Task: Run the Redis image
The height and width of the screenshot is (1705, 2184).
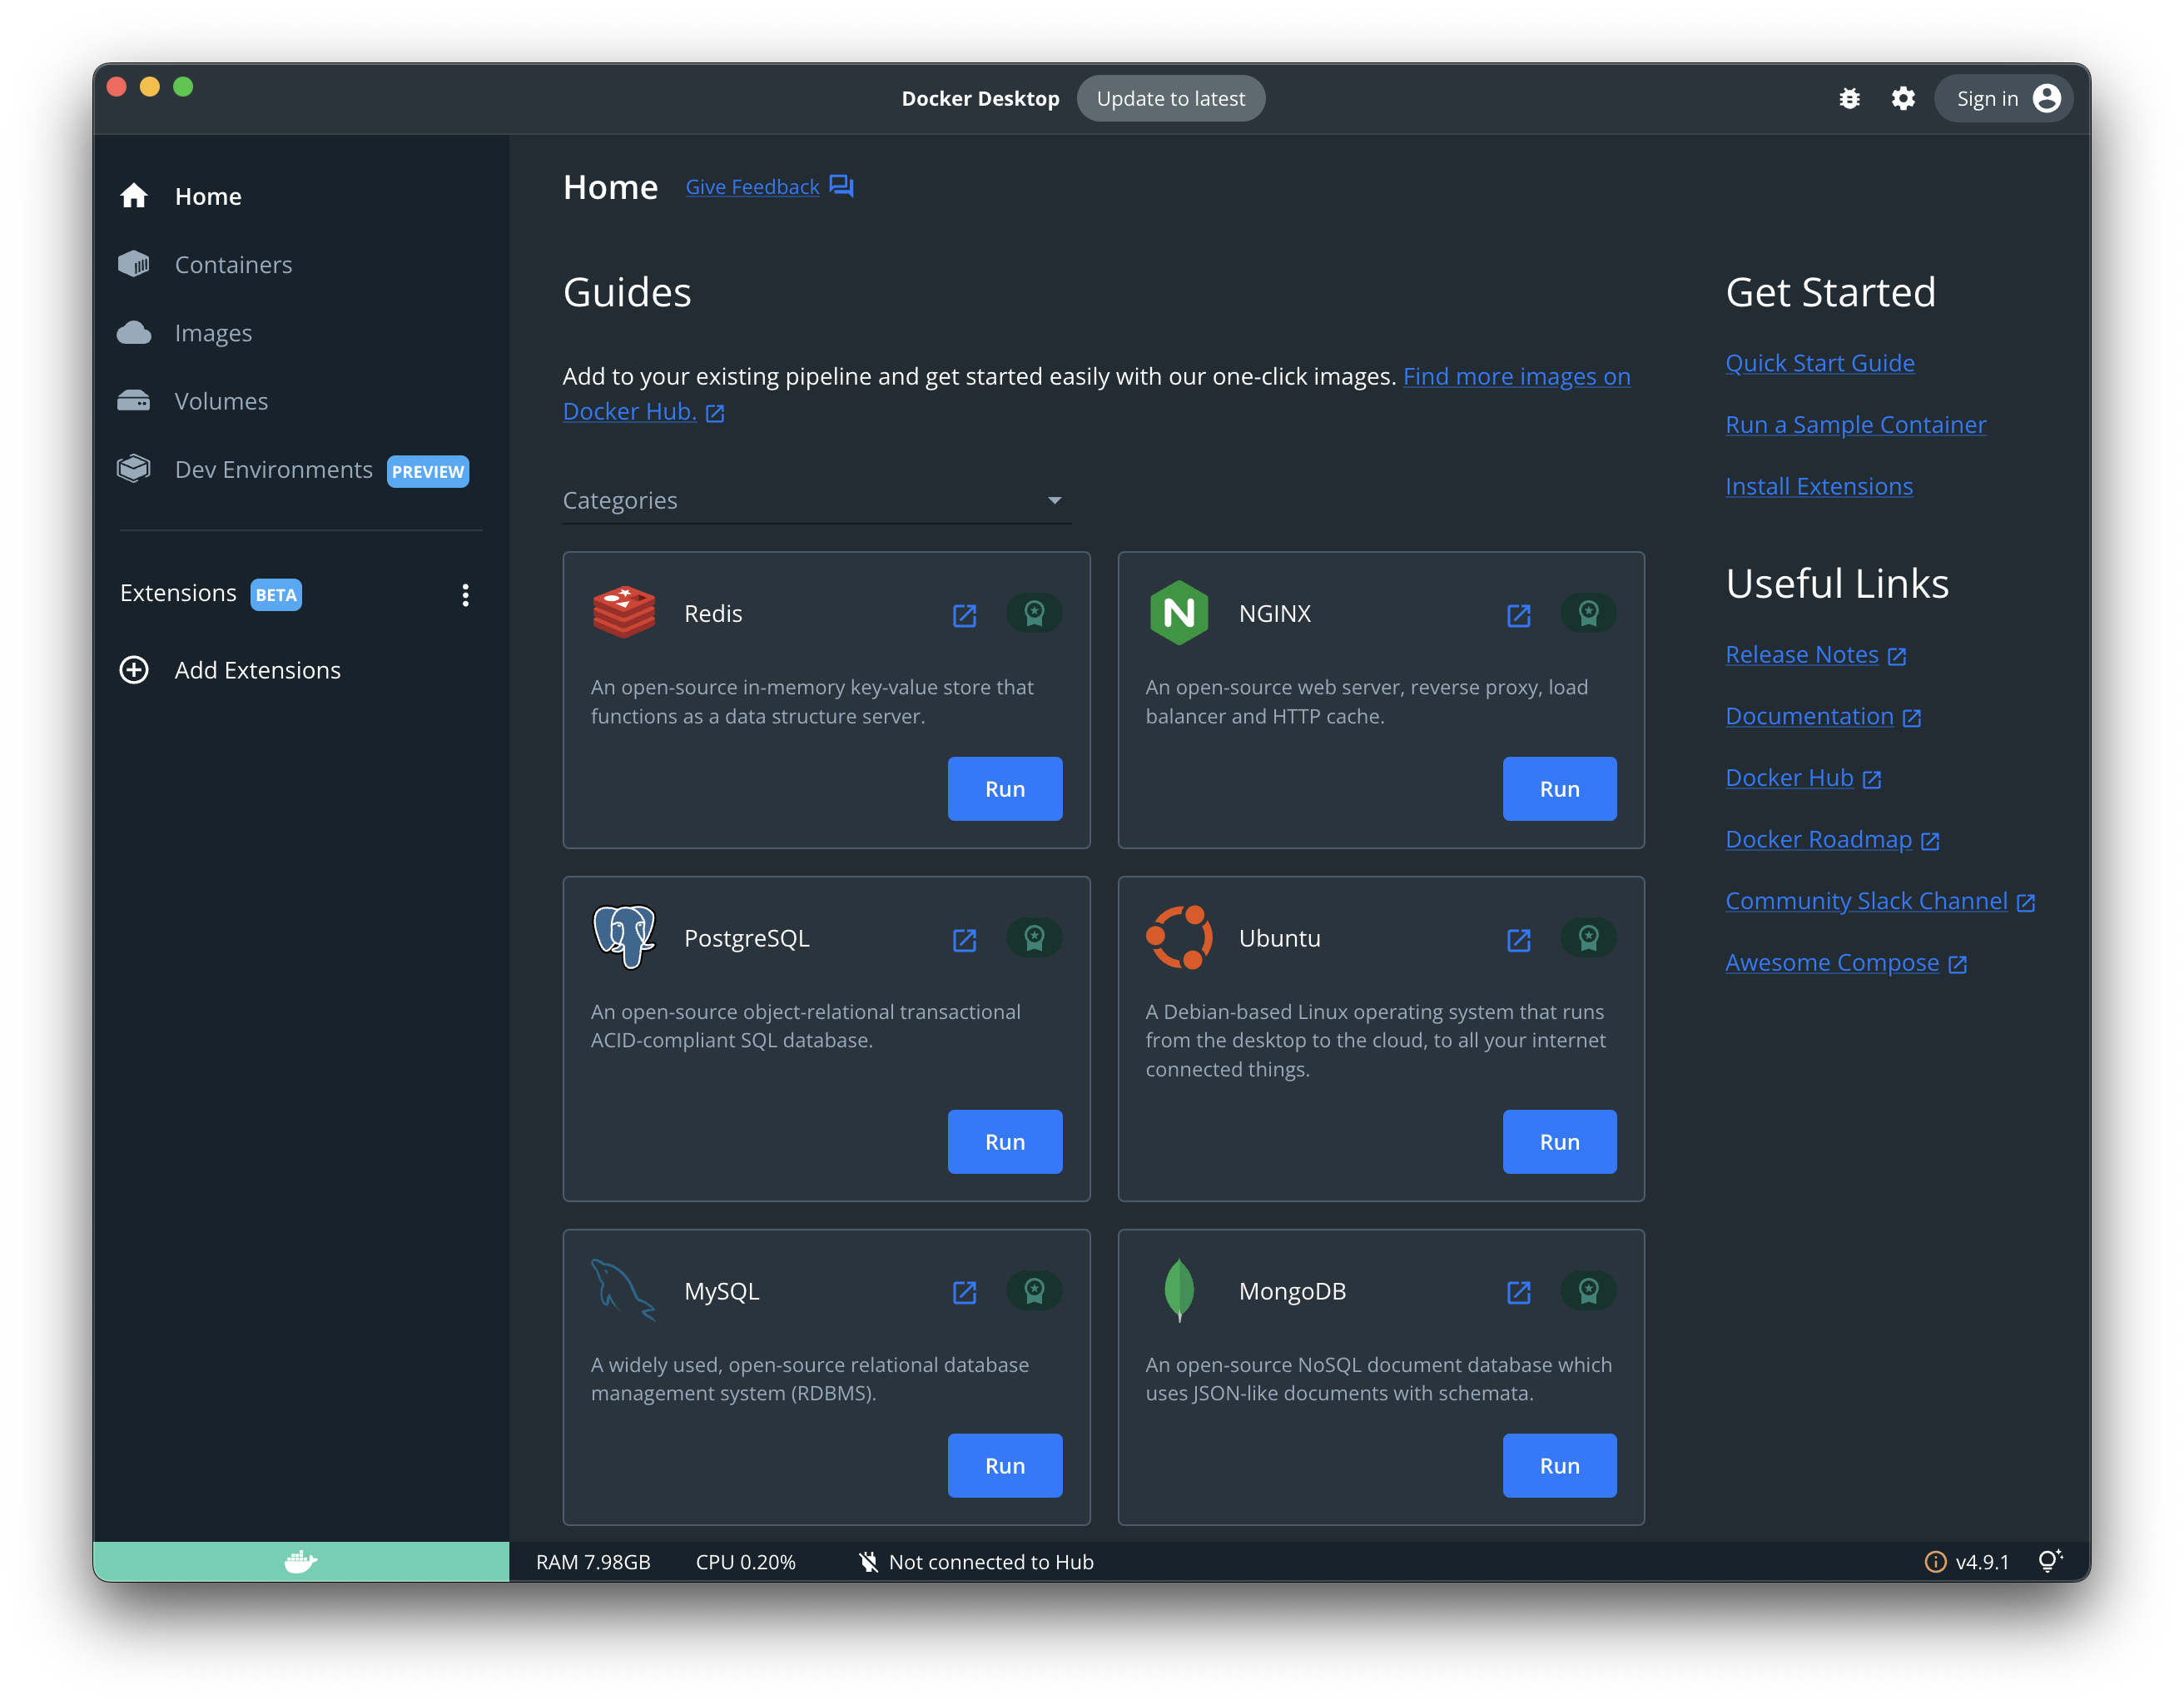Action: pyautogui.click(x=1004, y=789)
